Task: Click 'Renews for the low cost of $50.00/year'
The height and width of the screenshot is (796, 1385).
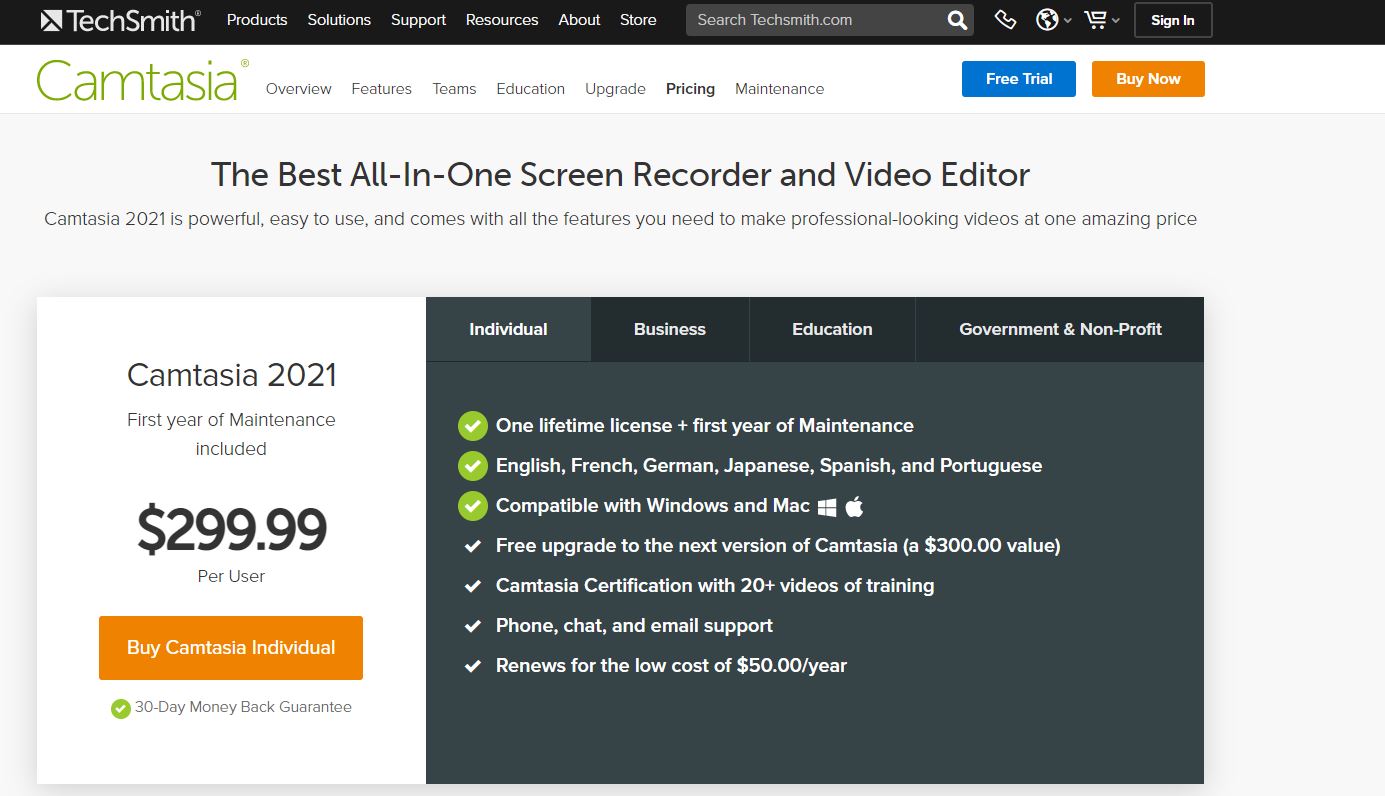Action: (671, 666)
